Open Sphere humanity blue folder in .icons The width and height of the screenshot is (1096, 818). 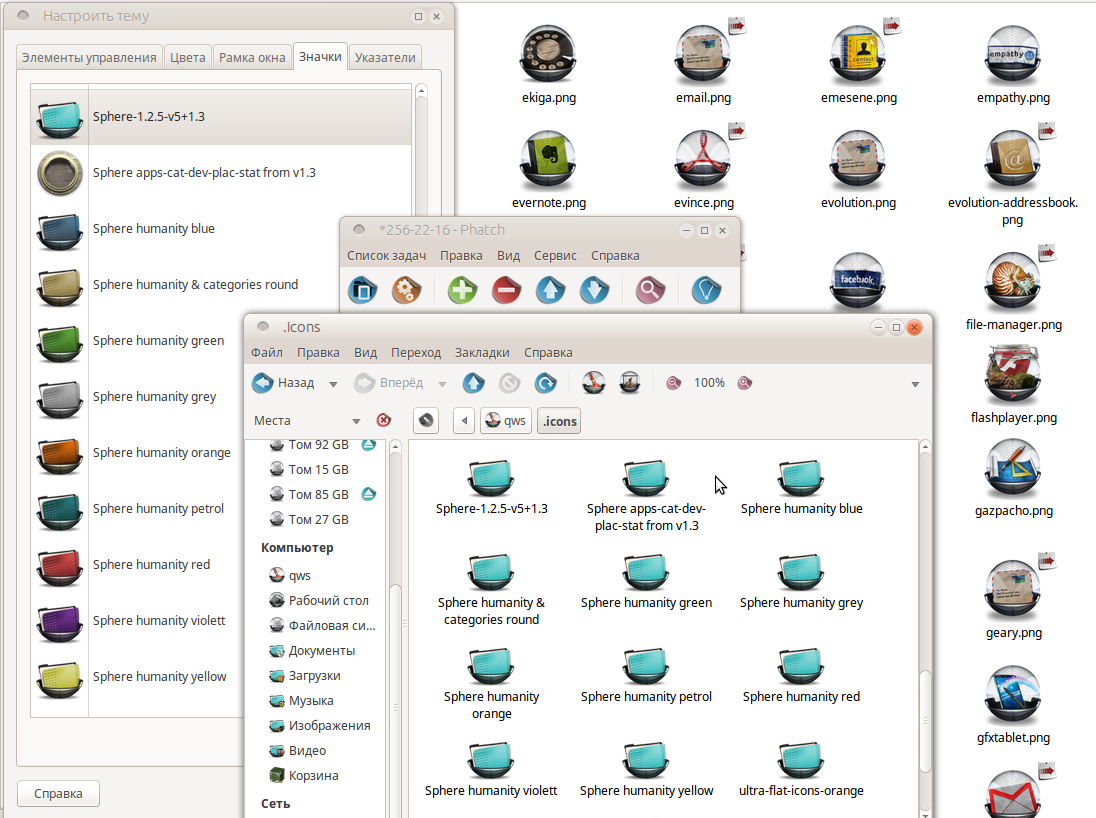801,487
